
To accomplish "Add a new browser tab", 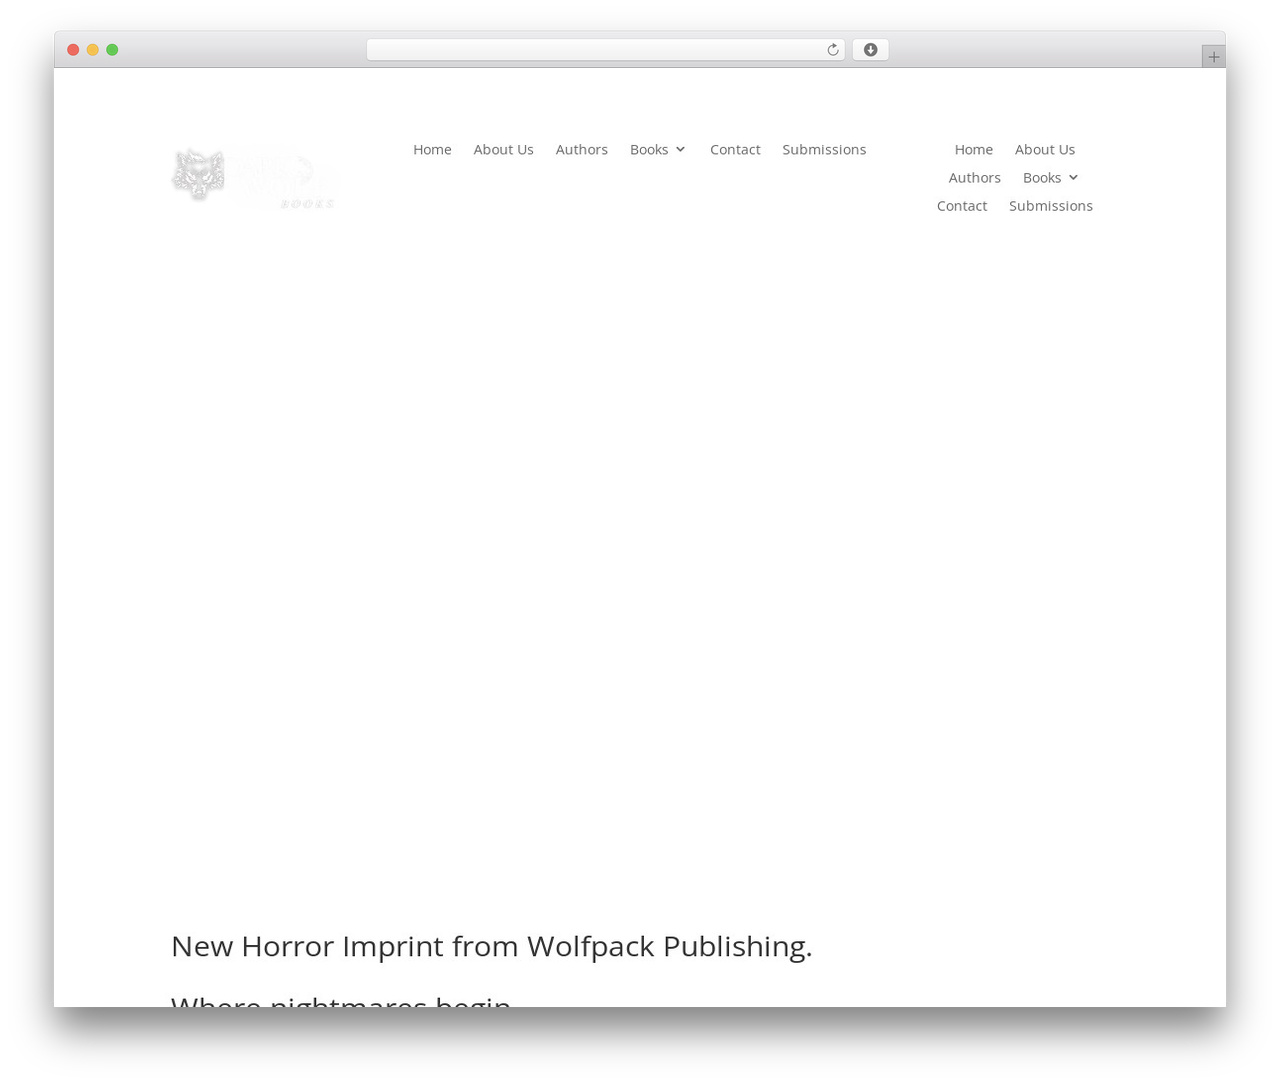I will click(x=1213, y=57).
